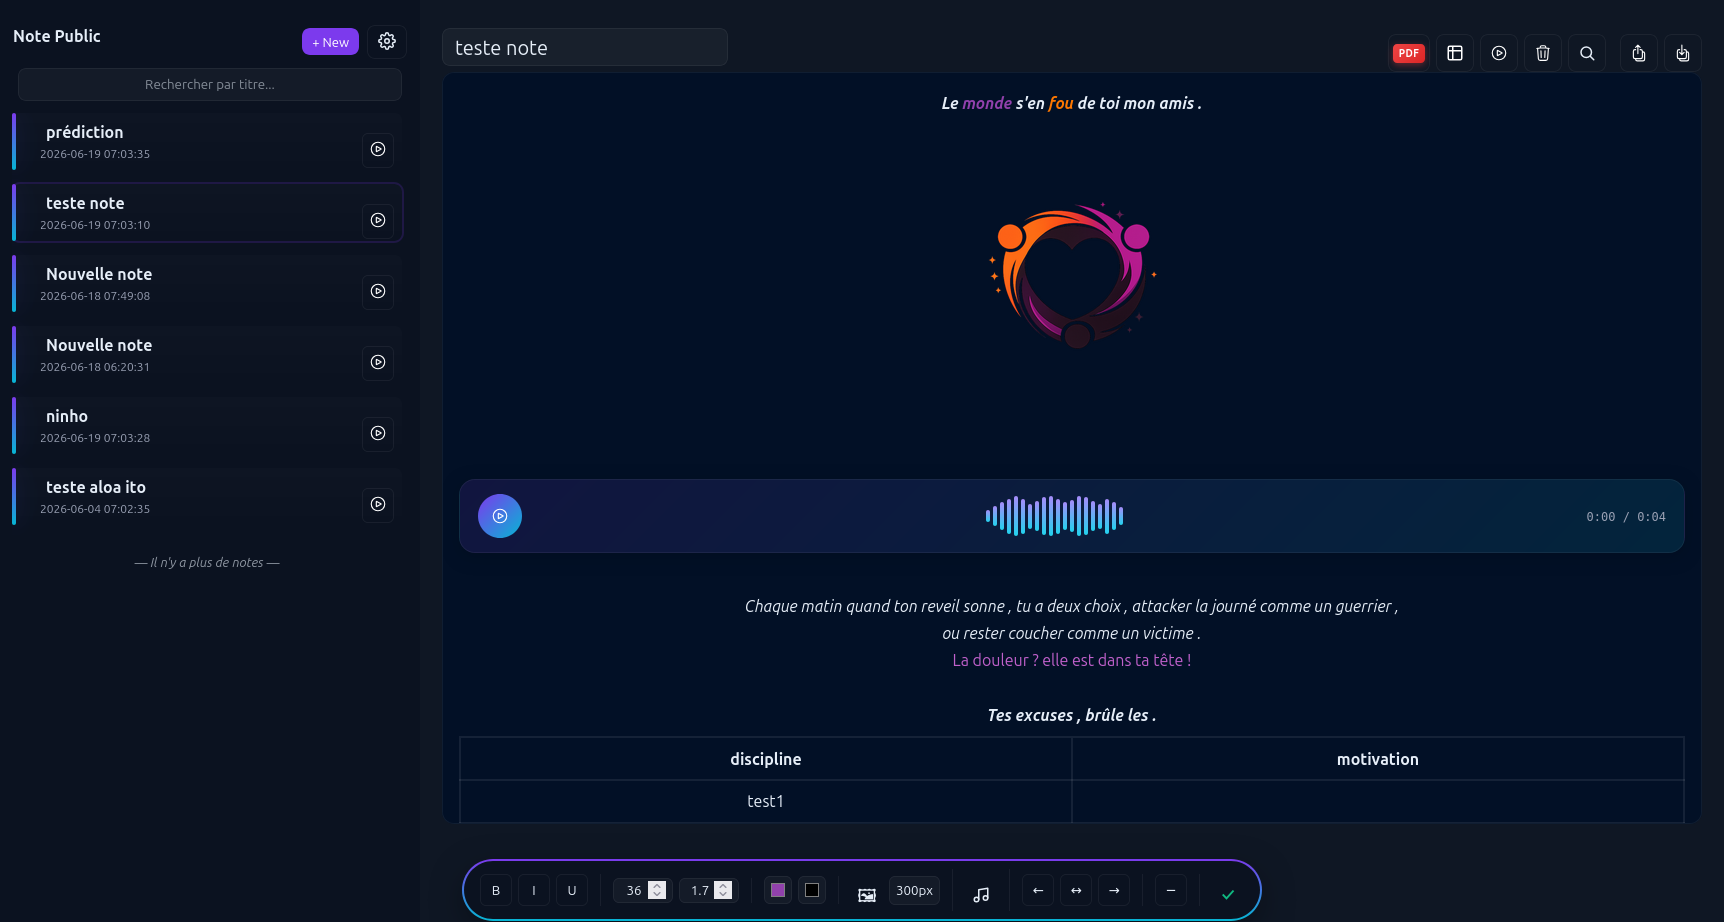This screenshot has height=922, width=1724.
Task: Open the teste aloa ito note
Action: 208,497
